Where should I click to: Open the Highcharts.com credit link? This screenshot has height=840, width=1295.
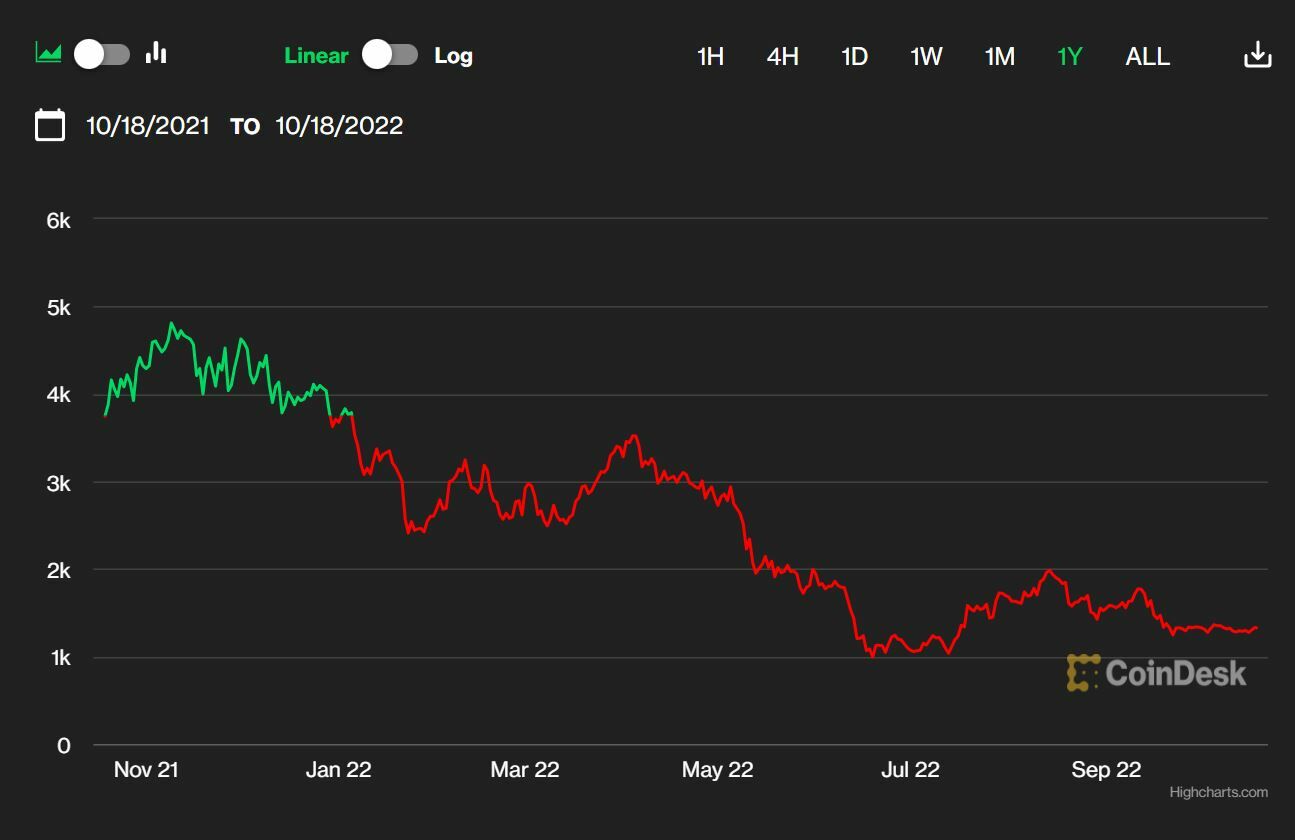point(1218,792)
